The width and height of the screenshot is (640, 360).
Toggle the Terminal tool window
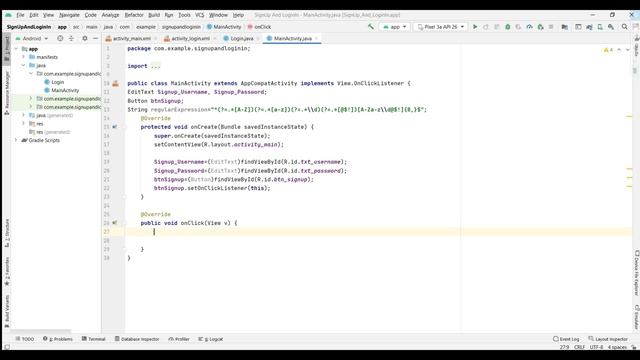93,339
